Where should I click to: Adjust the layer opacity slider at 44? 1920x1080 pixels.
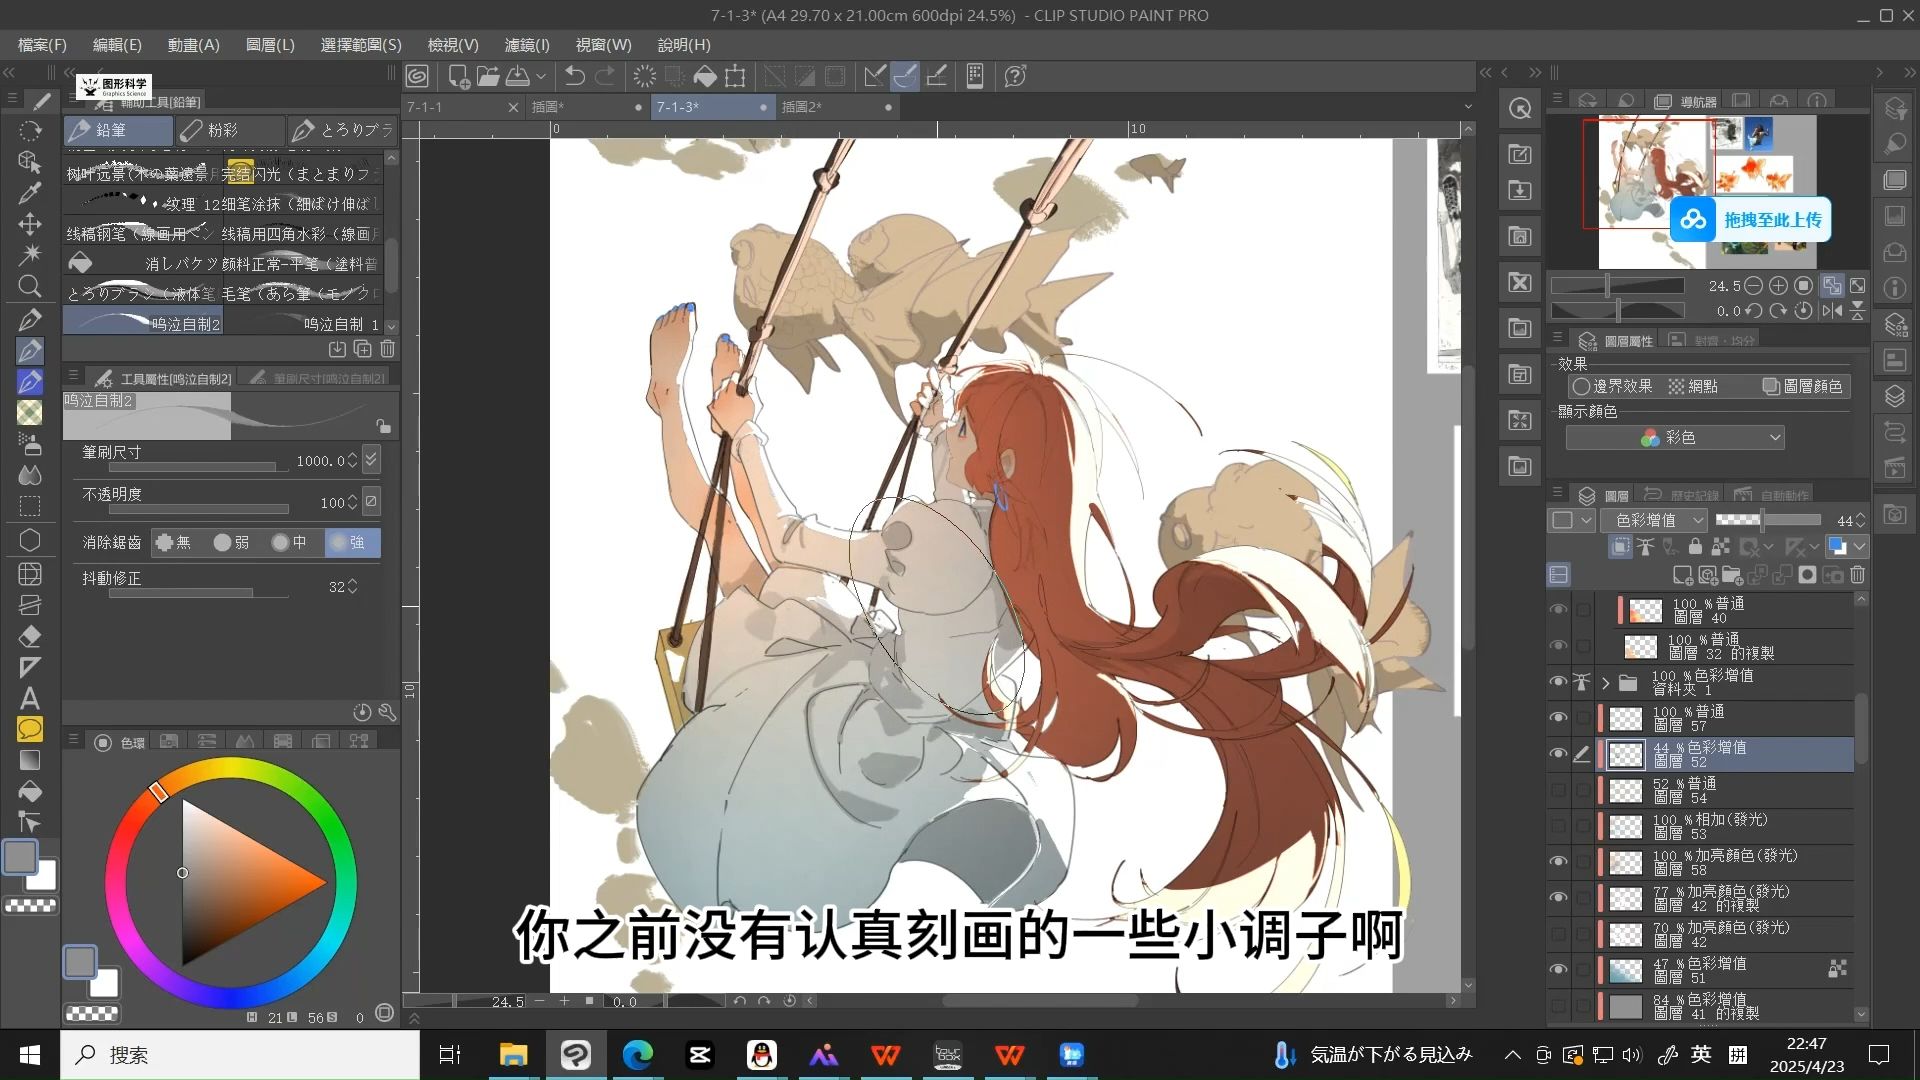pos(1767,519)
